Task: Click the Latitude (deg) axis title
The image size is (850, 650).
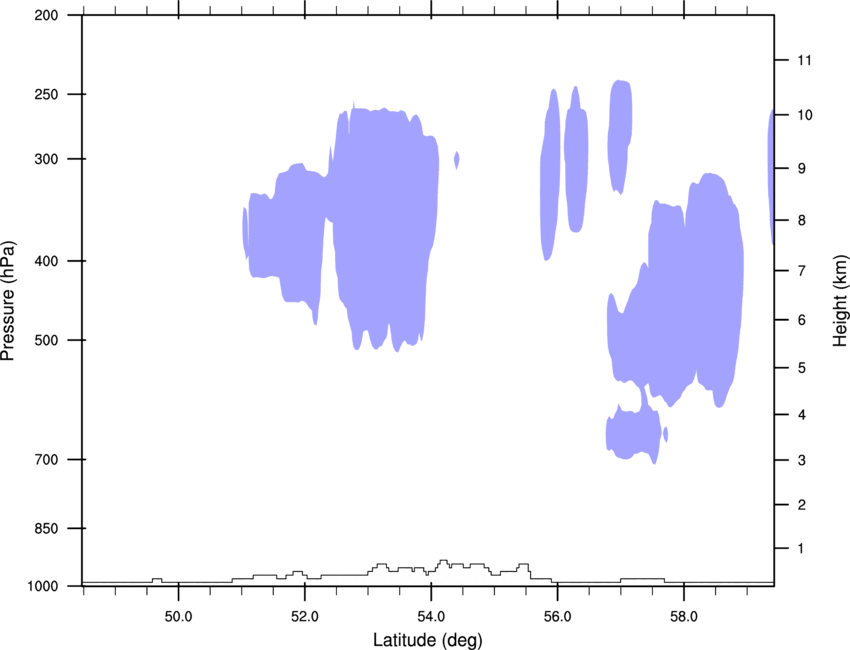Action: tap(428, 640)
